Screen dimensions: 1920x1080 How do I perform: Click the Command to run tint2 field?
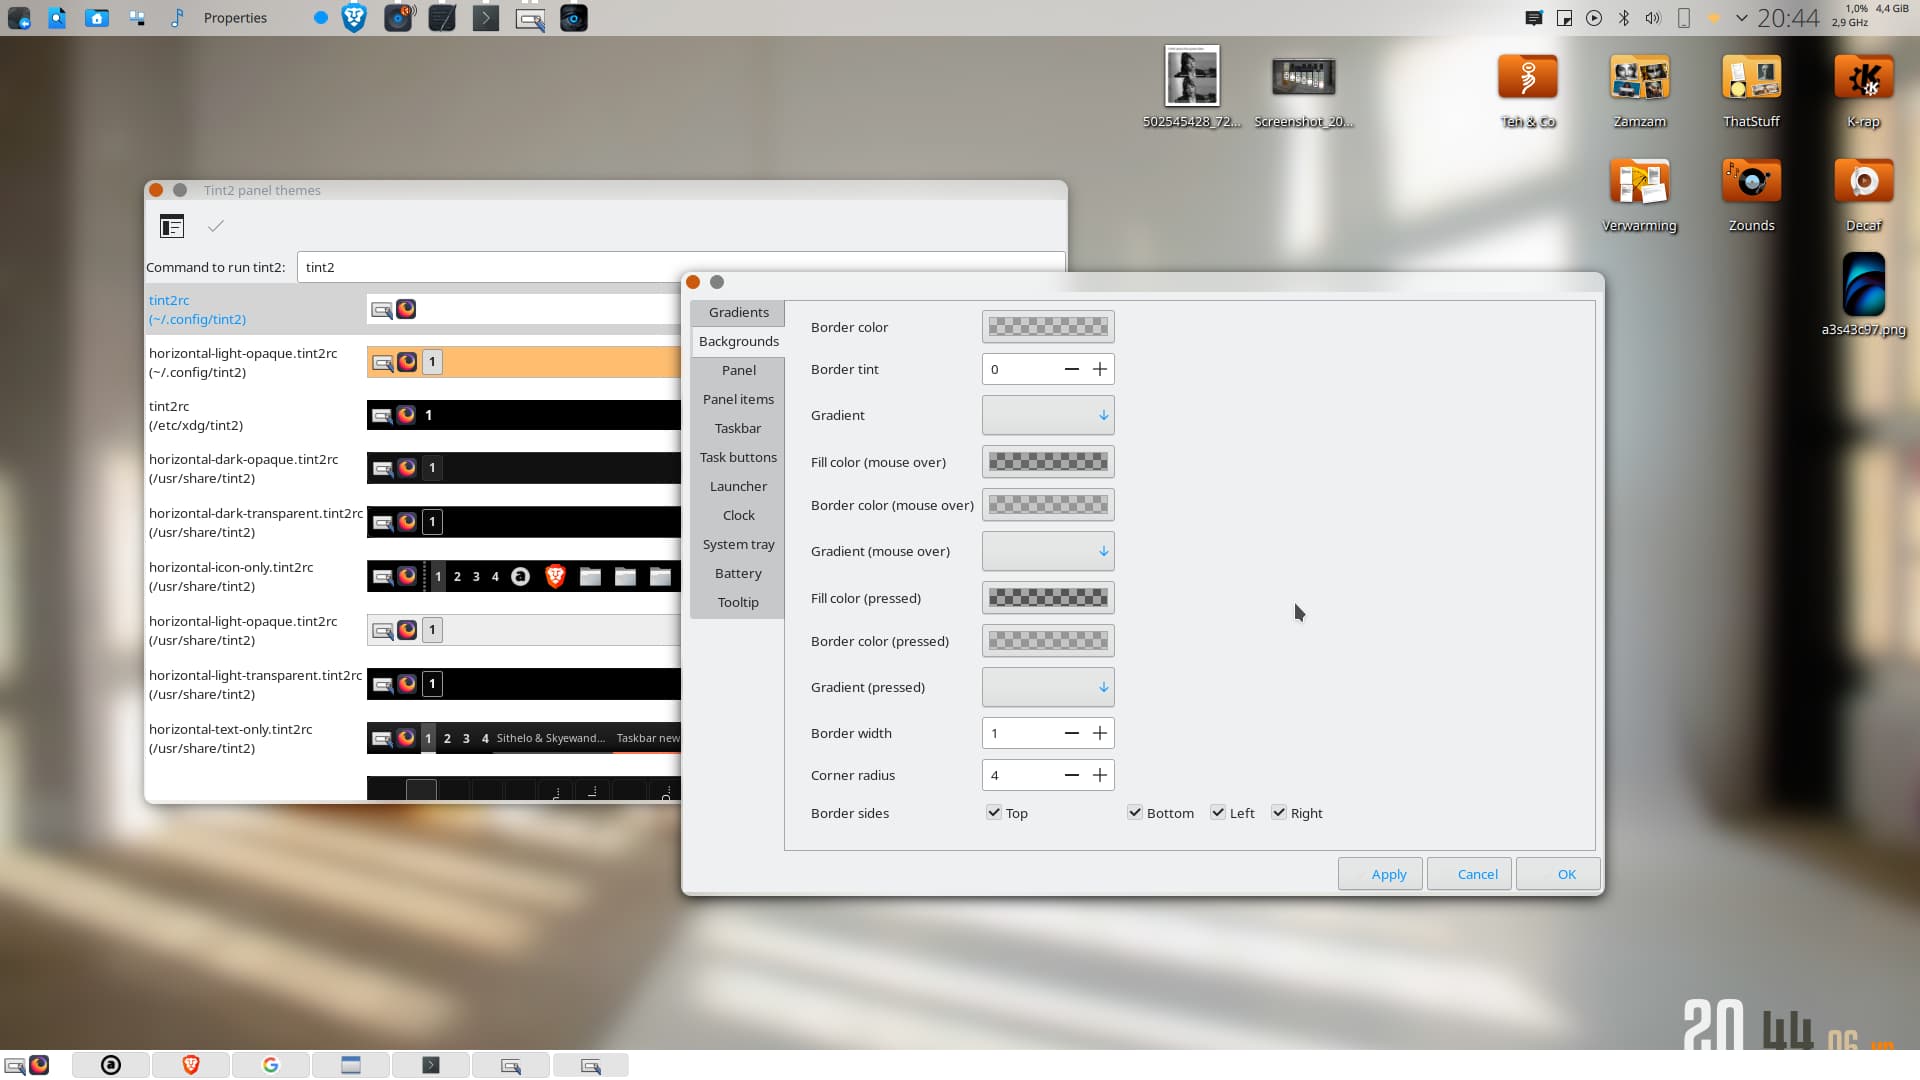[x=680, y=267]
